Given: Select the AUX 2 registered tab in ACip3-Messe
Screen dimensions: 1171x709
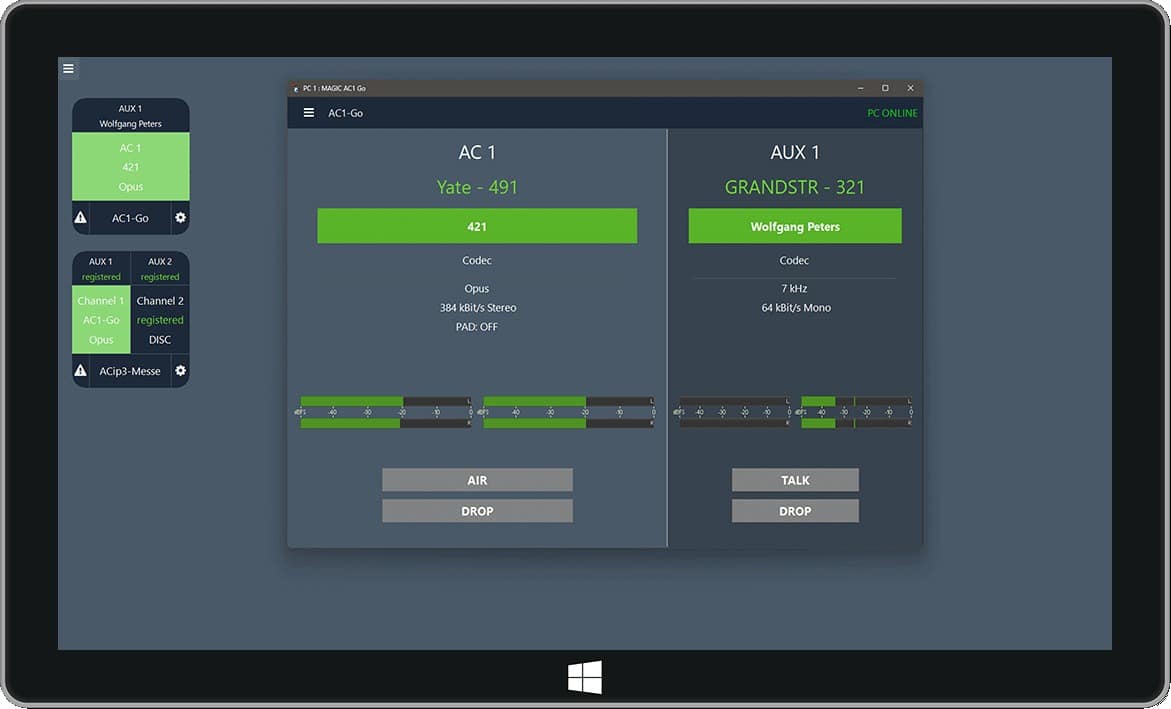Looking at the screenshot, I should click(160, 268).
